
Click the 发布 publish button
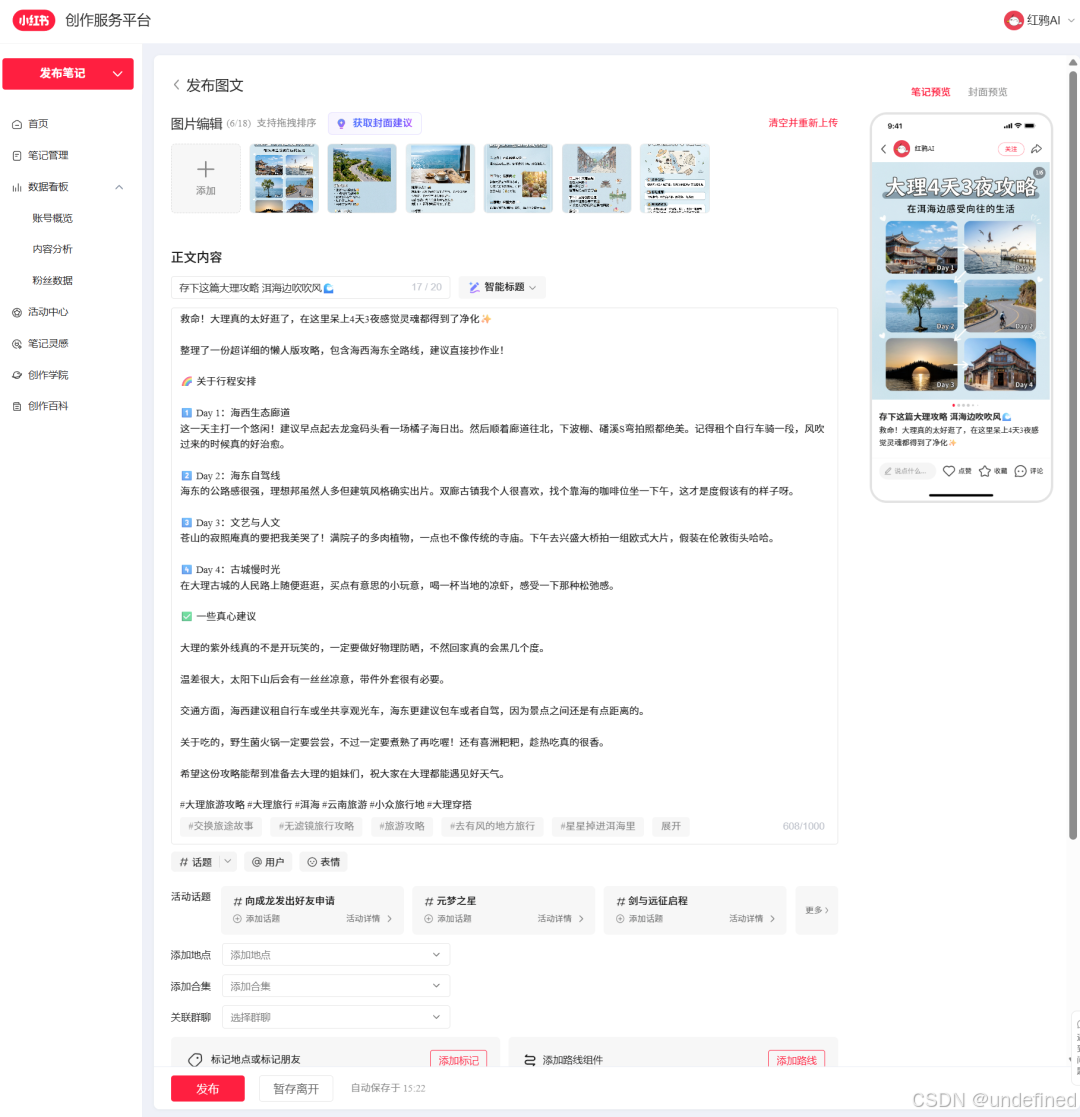pyautogui.click(x=207, y=1088)
